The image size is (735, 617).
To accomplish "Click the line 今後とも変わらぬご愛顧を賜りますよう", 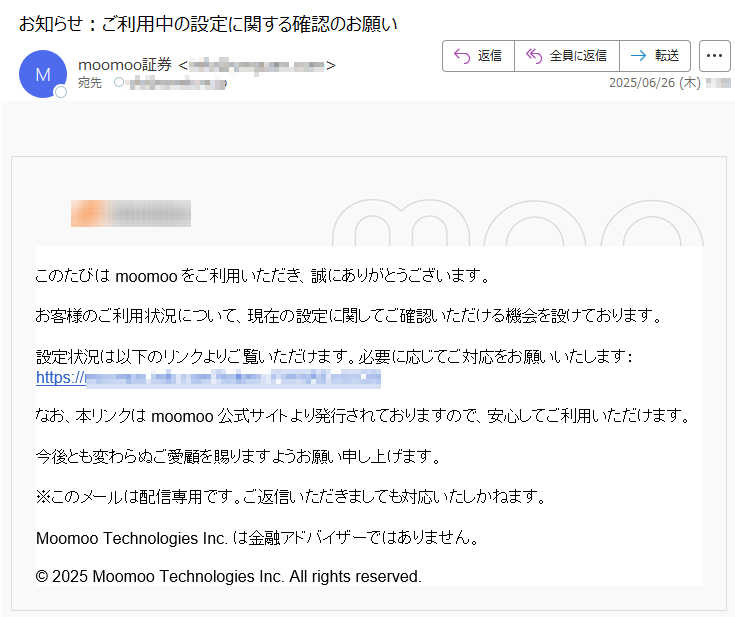I will coord(238,456).
